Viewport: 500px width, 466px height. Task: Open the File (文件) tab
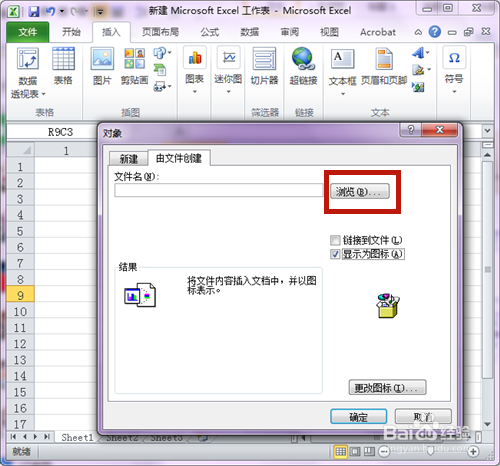(28, 32)
